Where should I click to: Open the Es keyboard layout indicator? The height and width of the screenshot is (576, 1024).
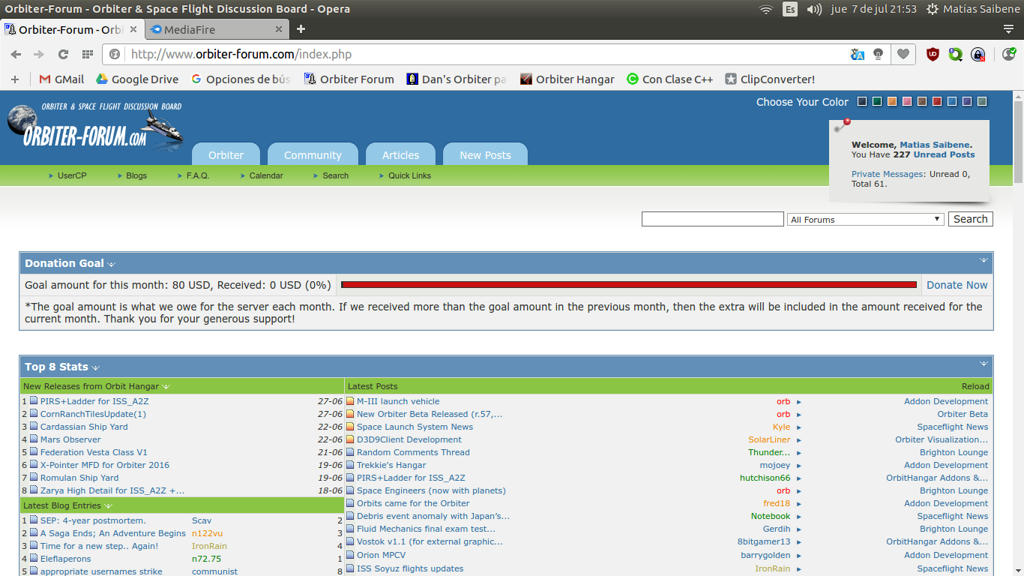point(790,9)
